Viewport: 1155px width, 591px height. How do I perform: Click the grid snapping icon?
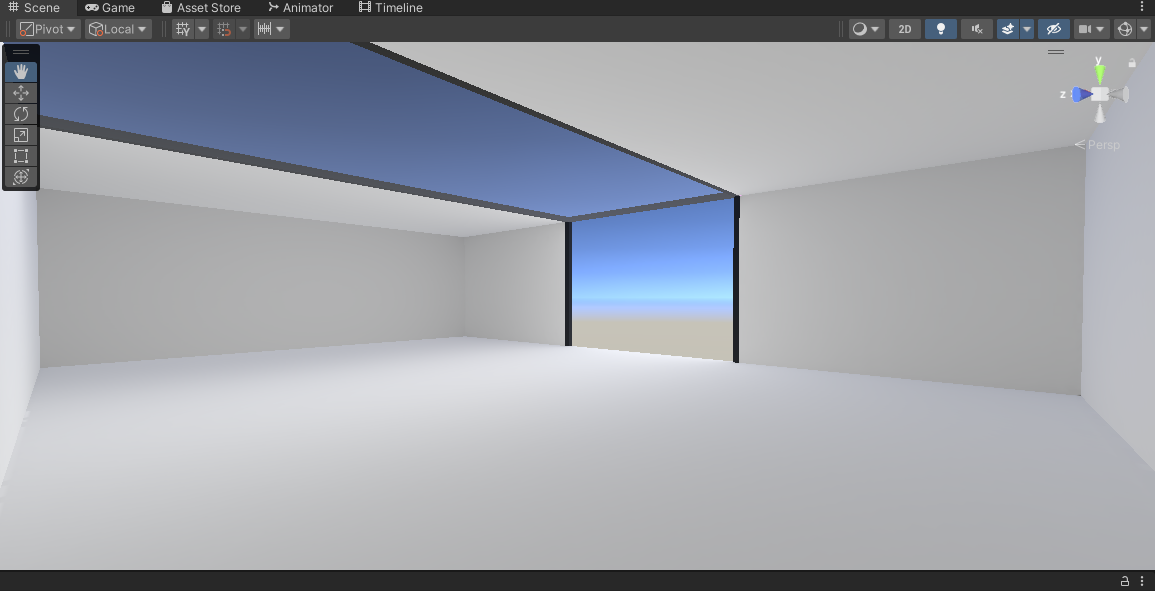[x=224, y=29]
